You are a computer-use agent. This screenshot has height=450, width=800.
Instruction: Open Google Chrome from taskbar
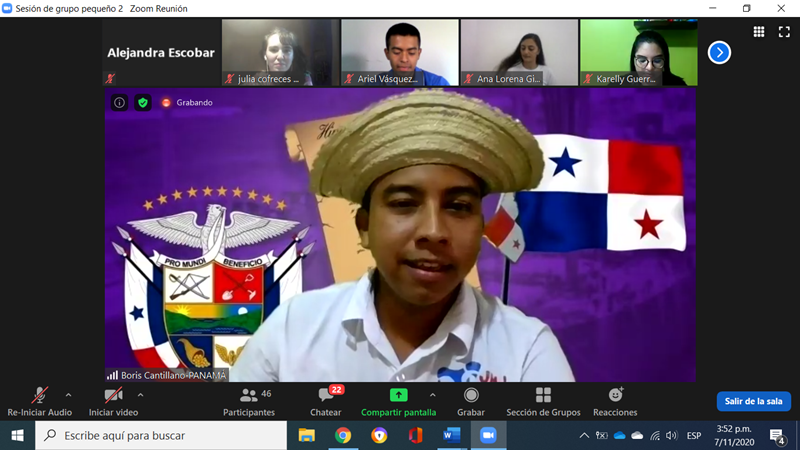click(343, 435)
